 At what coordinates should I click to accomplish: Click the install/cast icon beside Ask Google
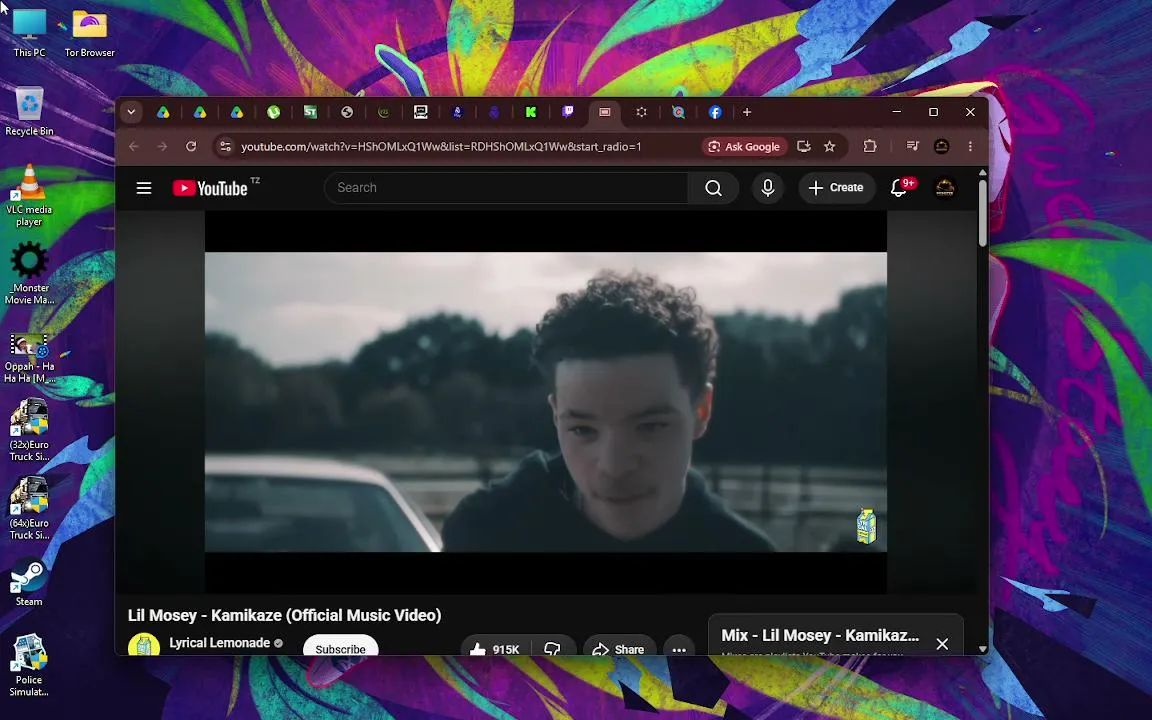804,146
